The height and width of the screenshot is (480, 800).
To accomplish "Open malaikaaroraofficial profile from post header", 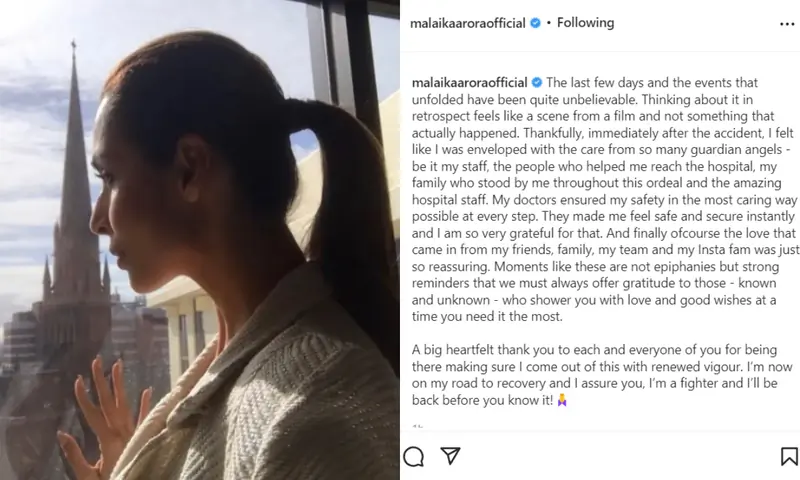I will pos(467,23).
